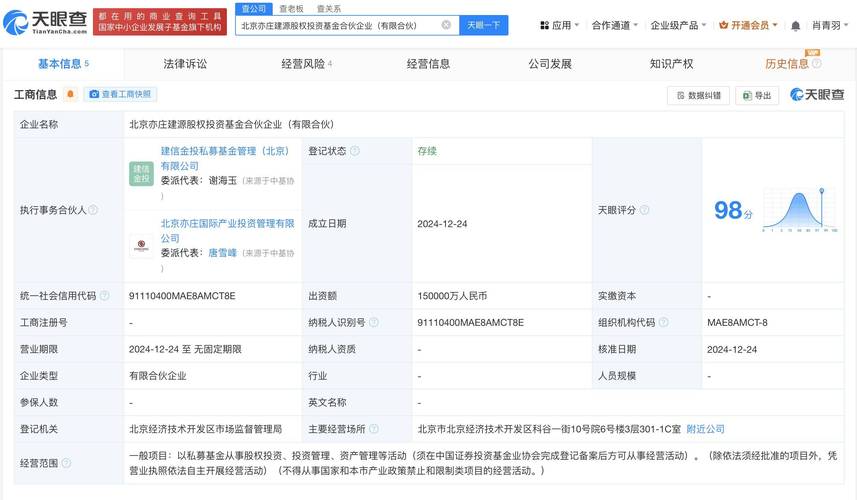Image resolution: width=857 pixels, height=500 pixels.
Task: Click the 成立日期 value 2024-12-24
Action: coord(442,223)
